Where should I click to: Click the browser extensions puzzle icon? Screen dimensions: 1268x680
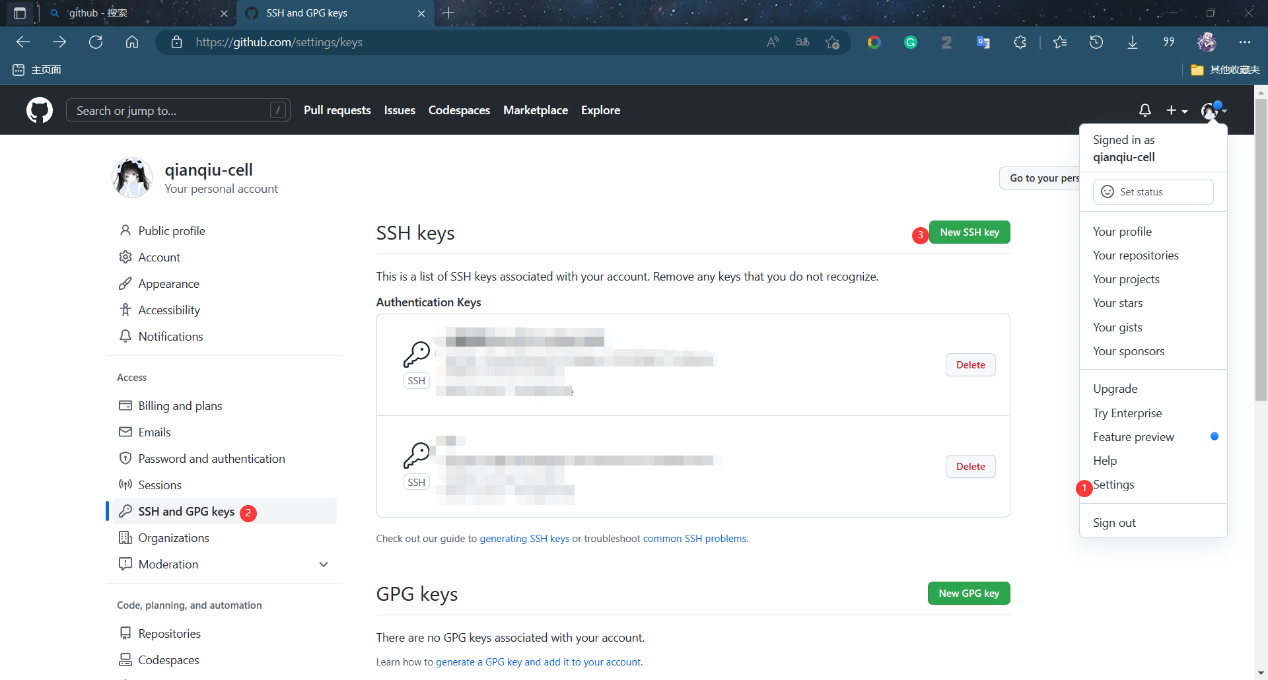[x=1020, y=42]
